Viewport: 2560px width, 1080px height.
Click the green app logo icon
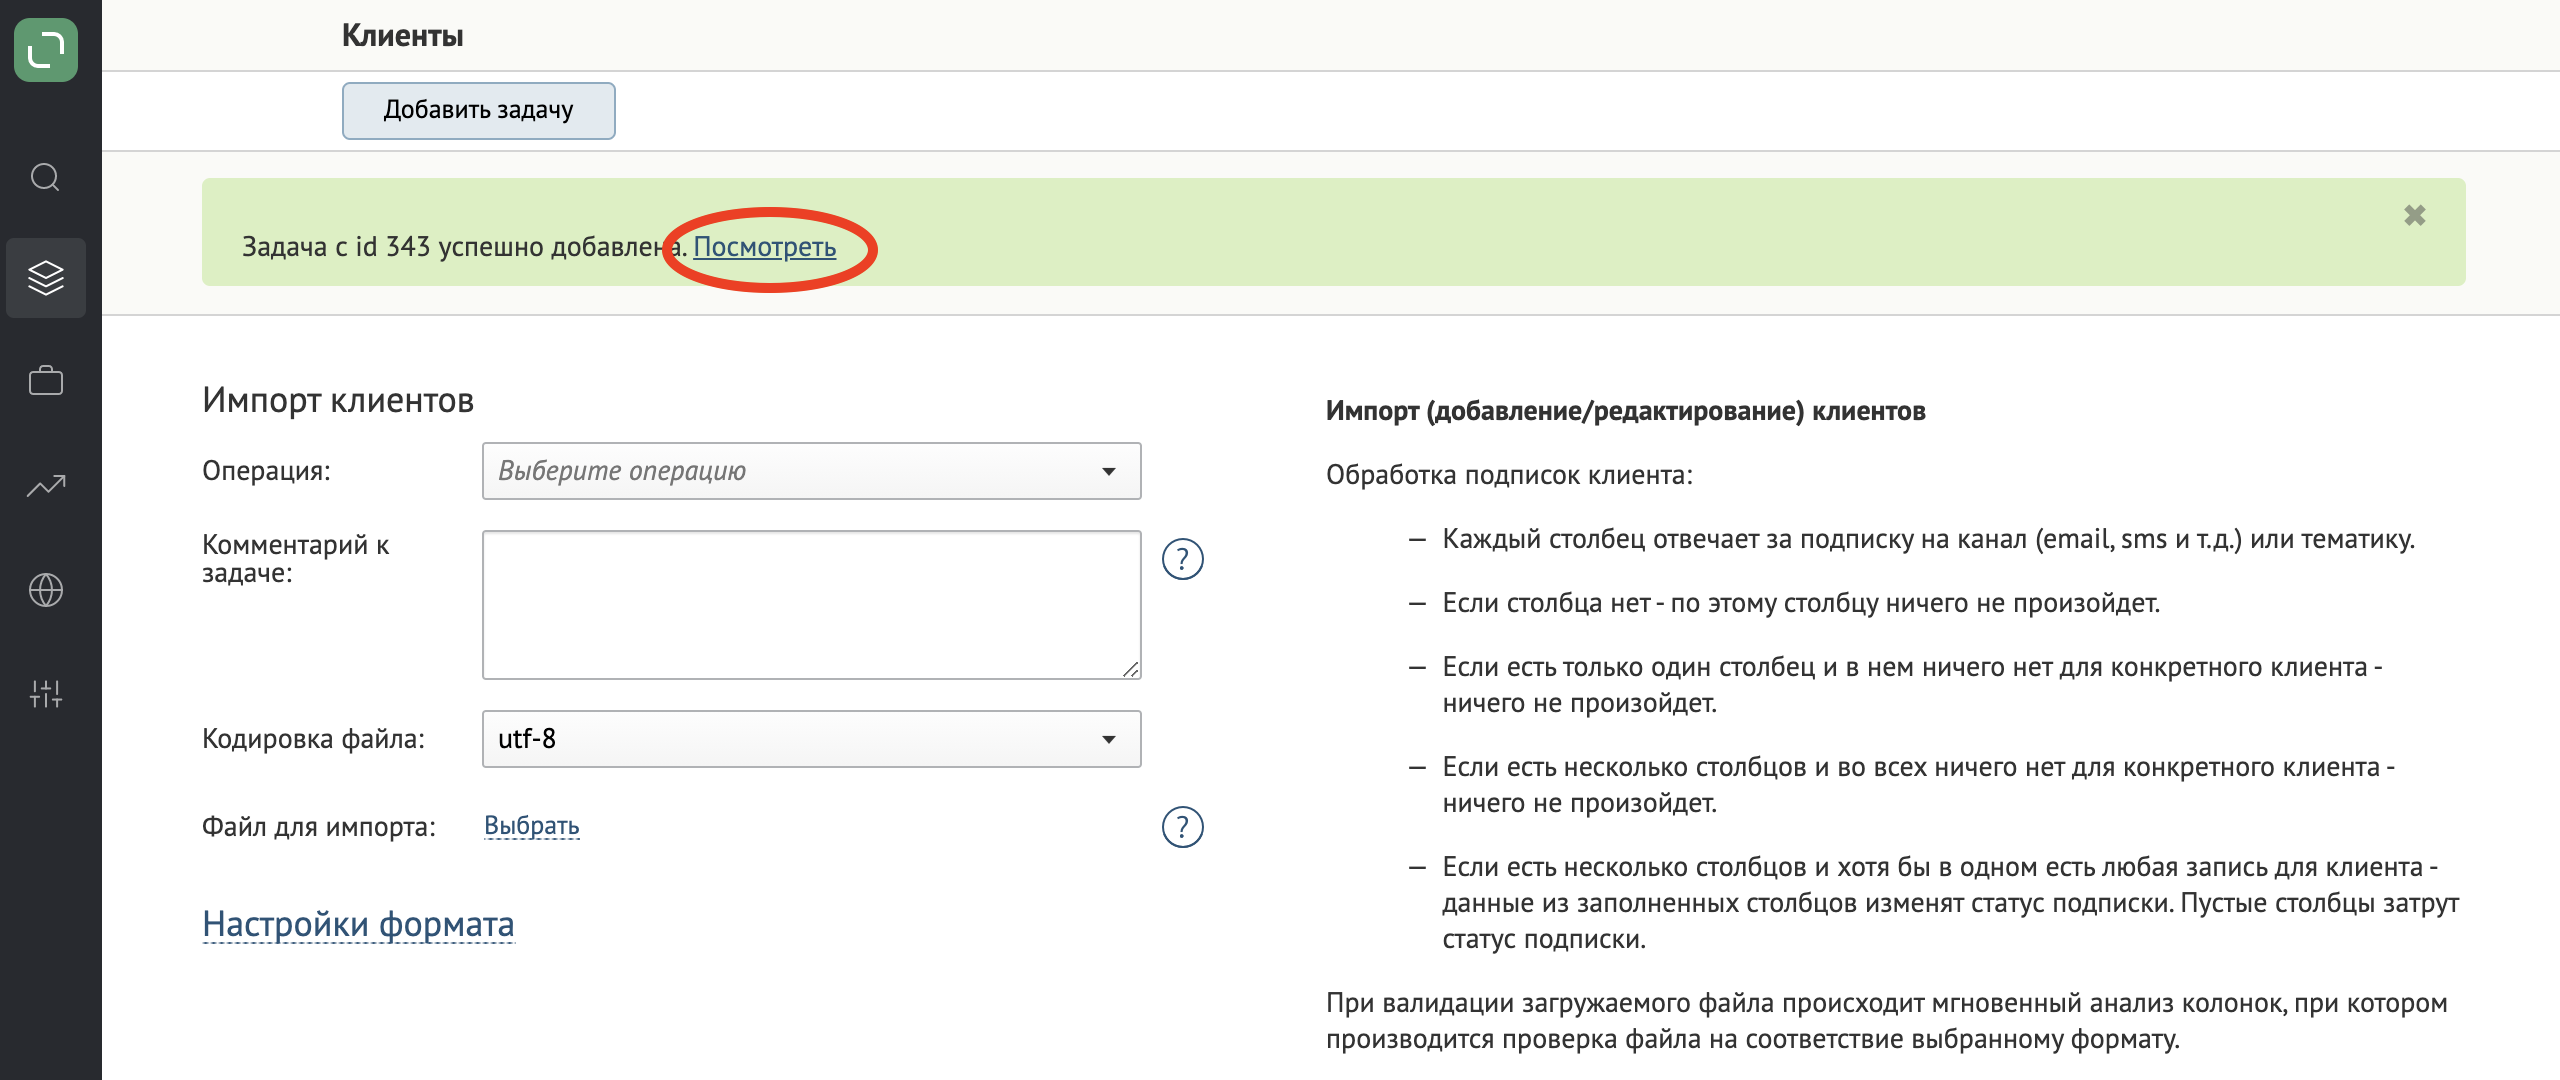coord(46,49)
